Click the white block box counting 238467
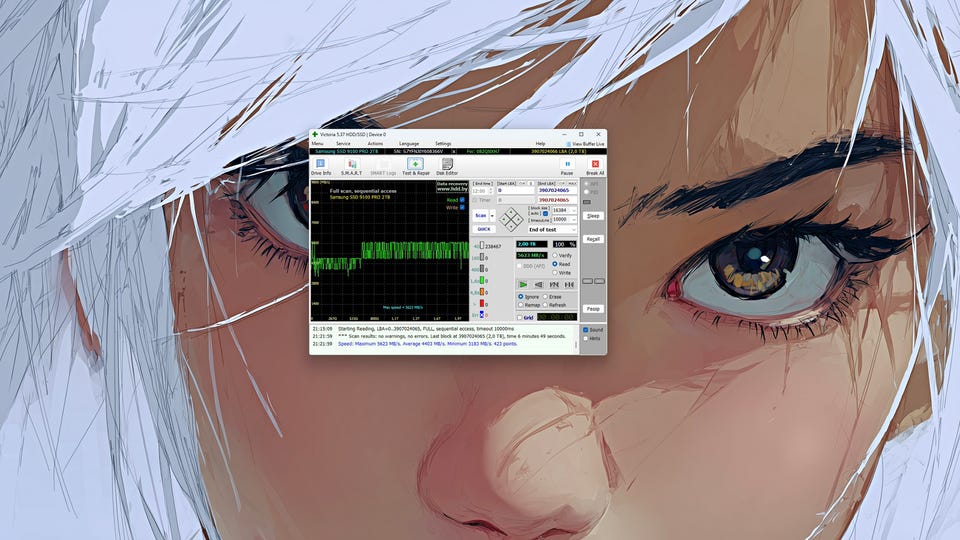960x540 pixels. pyautogui.click(x=482, y=245)
